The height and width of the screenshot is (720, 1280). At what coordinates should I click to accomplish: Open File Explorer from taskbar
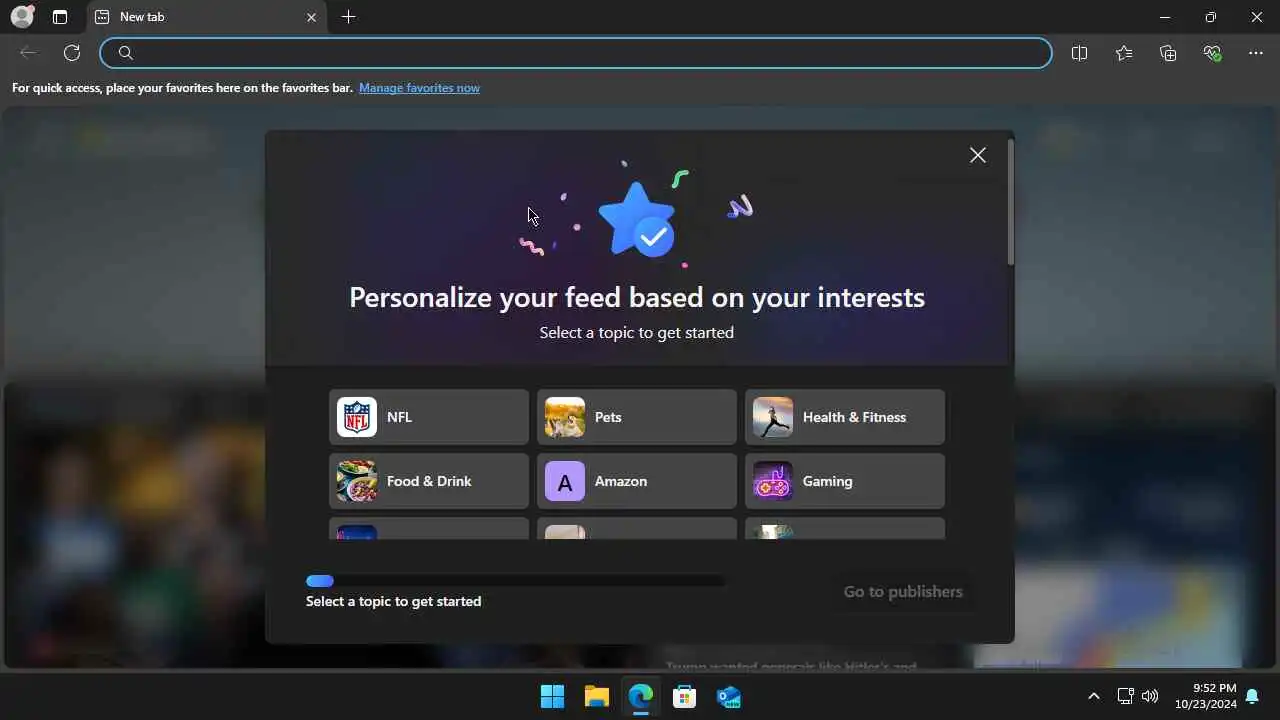point(597,696)
